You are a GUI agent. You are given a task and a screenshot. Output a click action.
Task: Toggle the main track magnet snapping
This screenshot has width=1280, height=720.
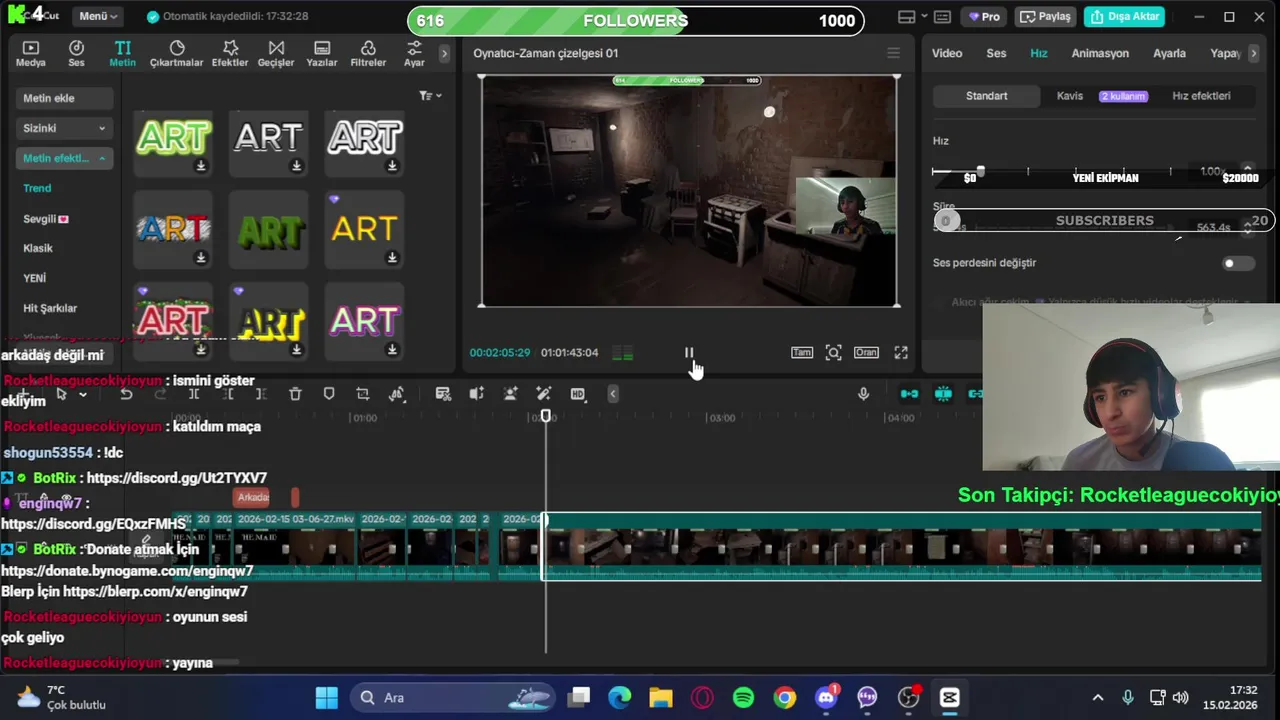point(909,394)
